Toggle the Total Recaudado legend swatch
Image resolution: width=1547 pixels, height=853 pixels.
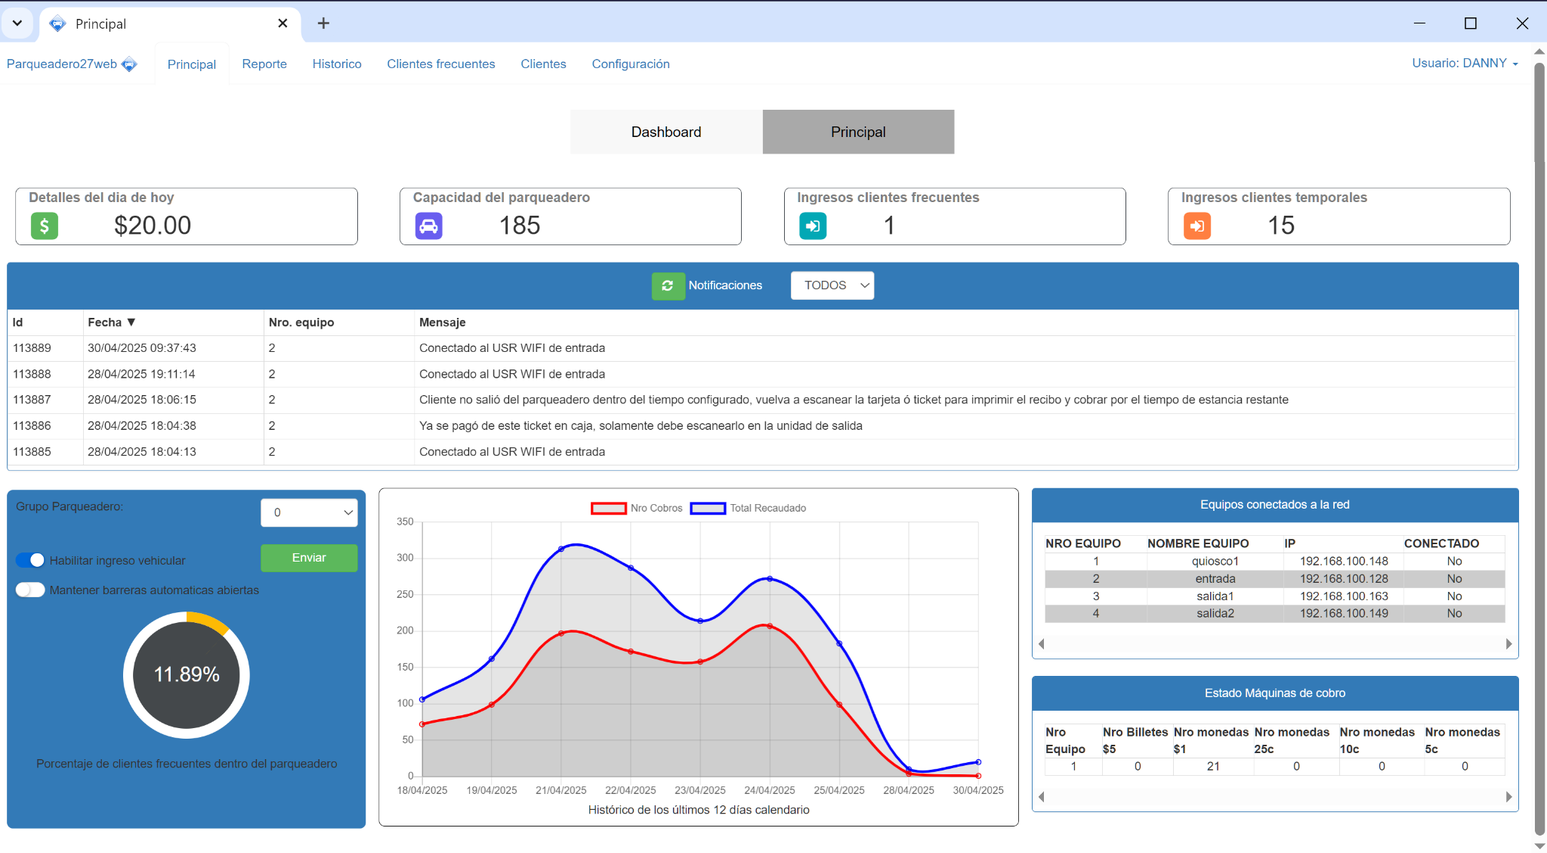tap(708, 508)
